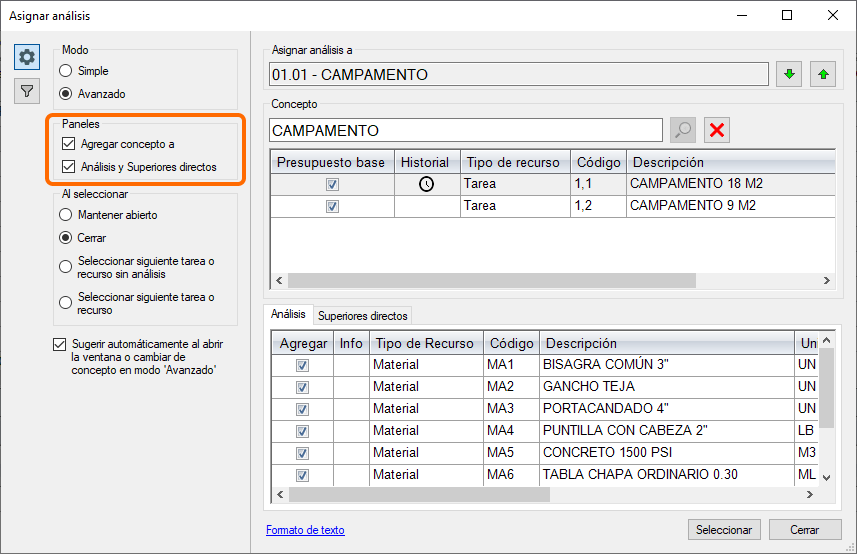Select GANCHO TEJA description cell
The width and height of the screenshot is (857, 554).
667,387
